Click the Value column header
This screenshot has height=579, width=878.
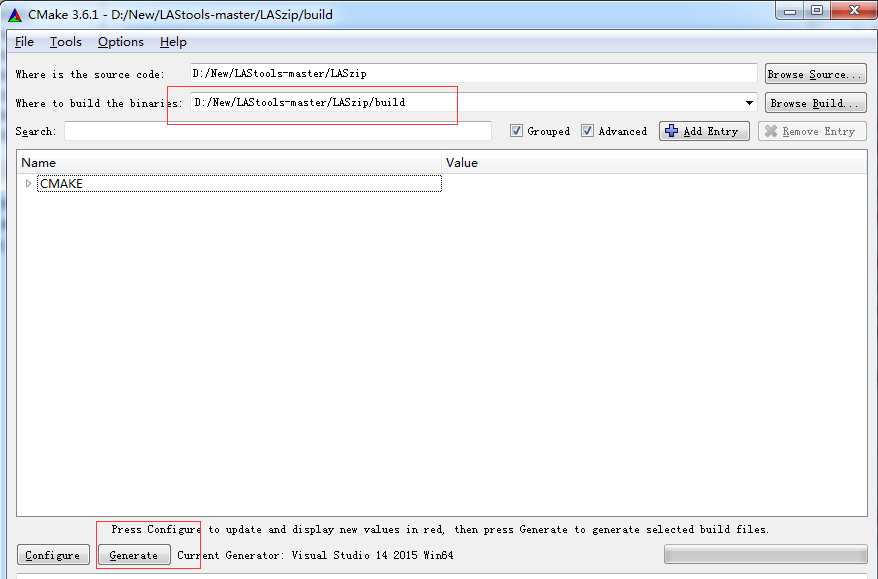tap(654, 162)
